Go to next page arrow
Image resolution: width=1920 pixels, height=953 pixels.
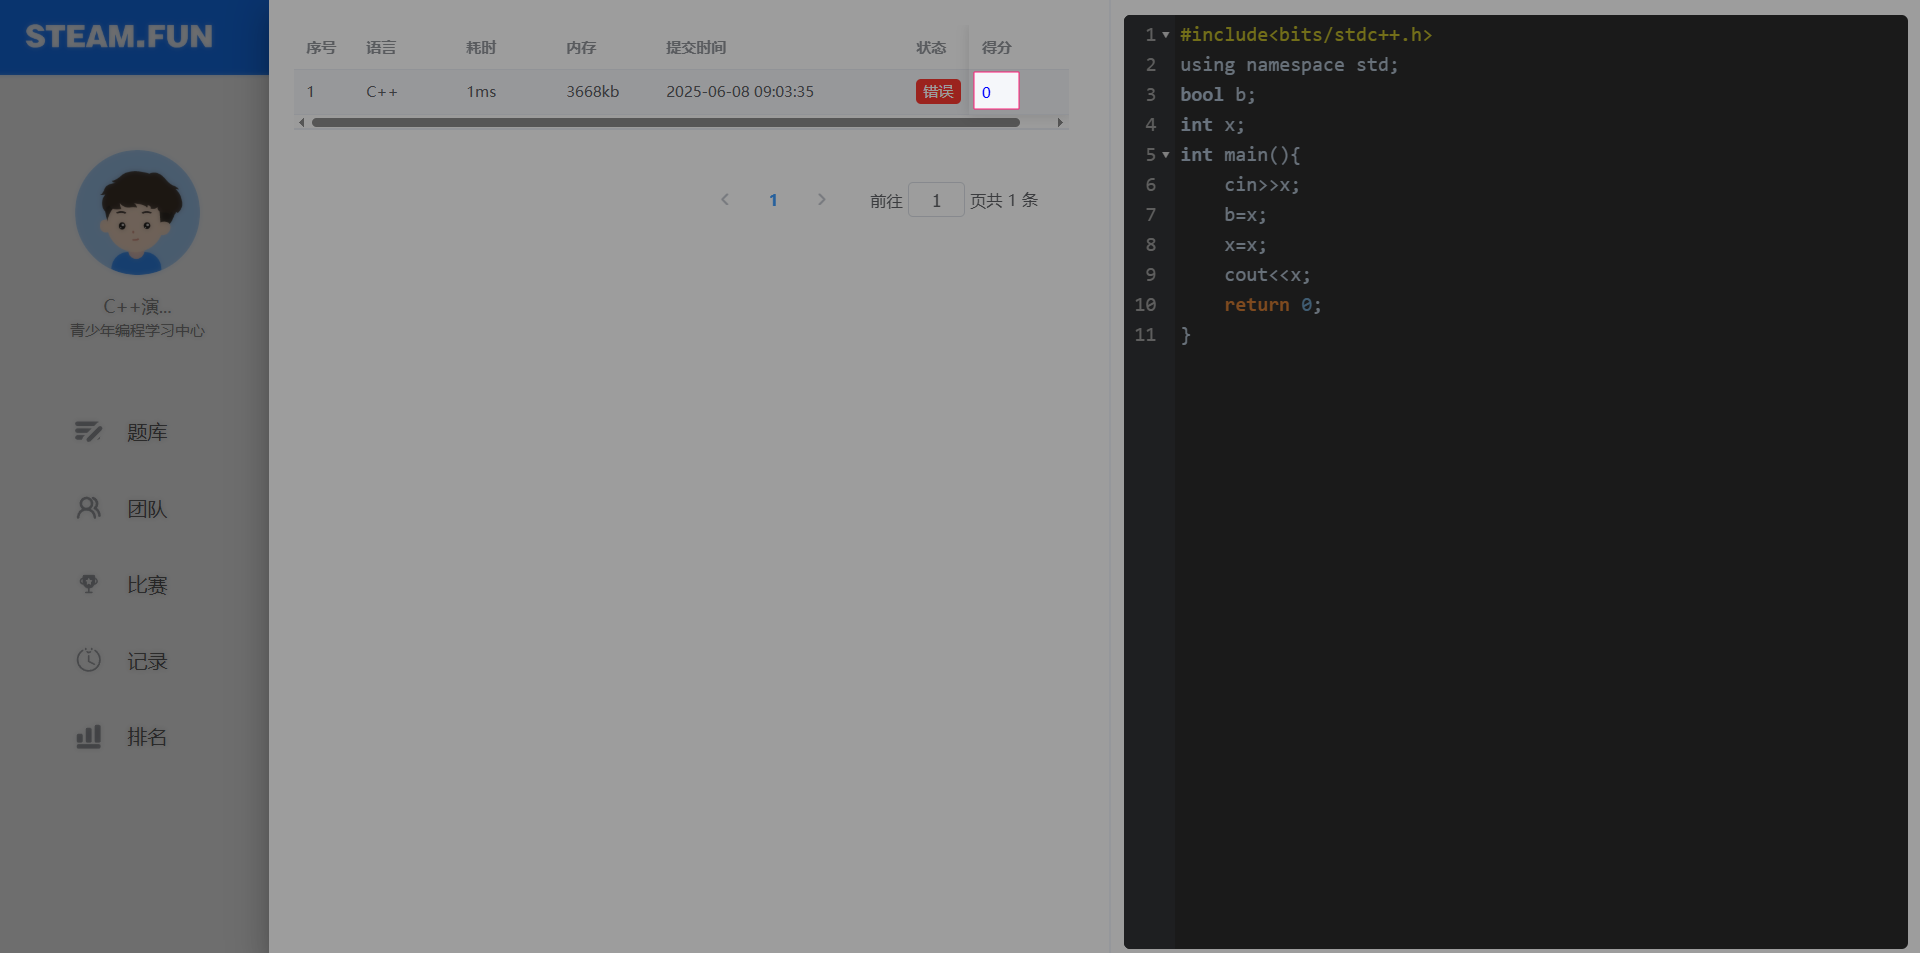(x=821, y=200)
